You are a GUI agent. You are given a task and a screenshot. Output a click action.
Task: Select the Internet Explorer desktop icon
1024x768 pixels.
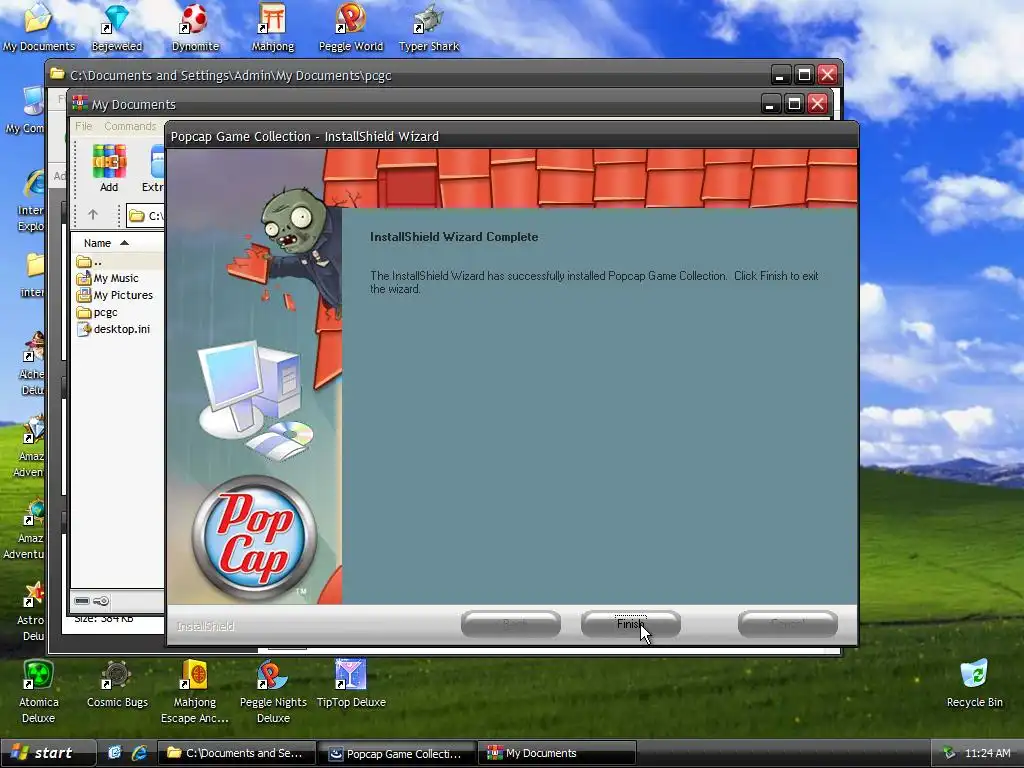(31, 200)
